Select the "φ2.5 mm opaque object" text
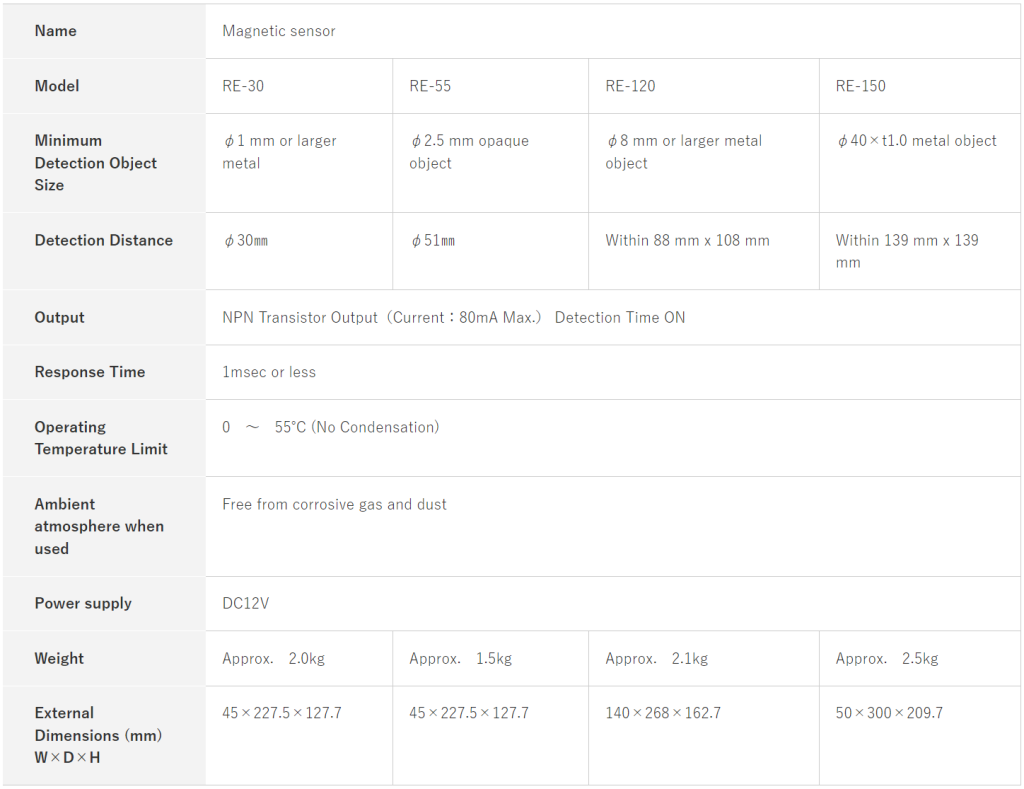This screenshot has width=1024, height=789. (469, 152)
